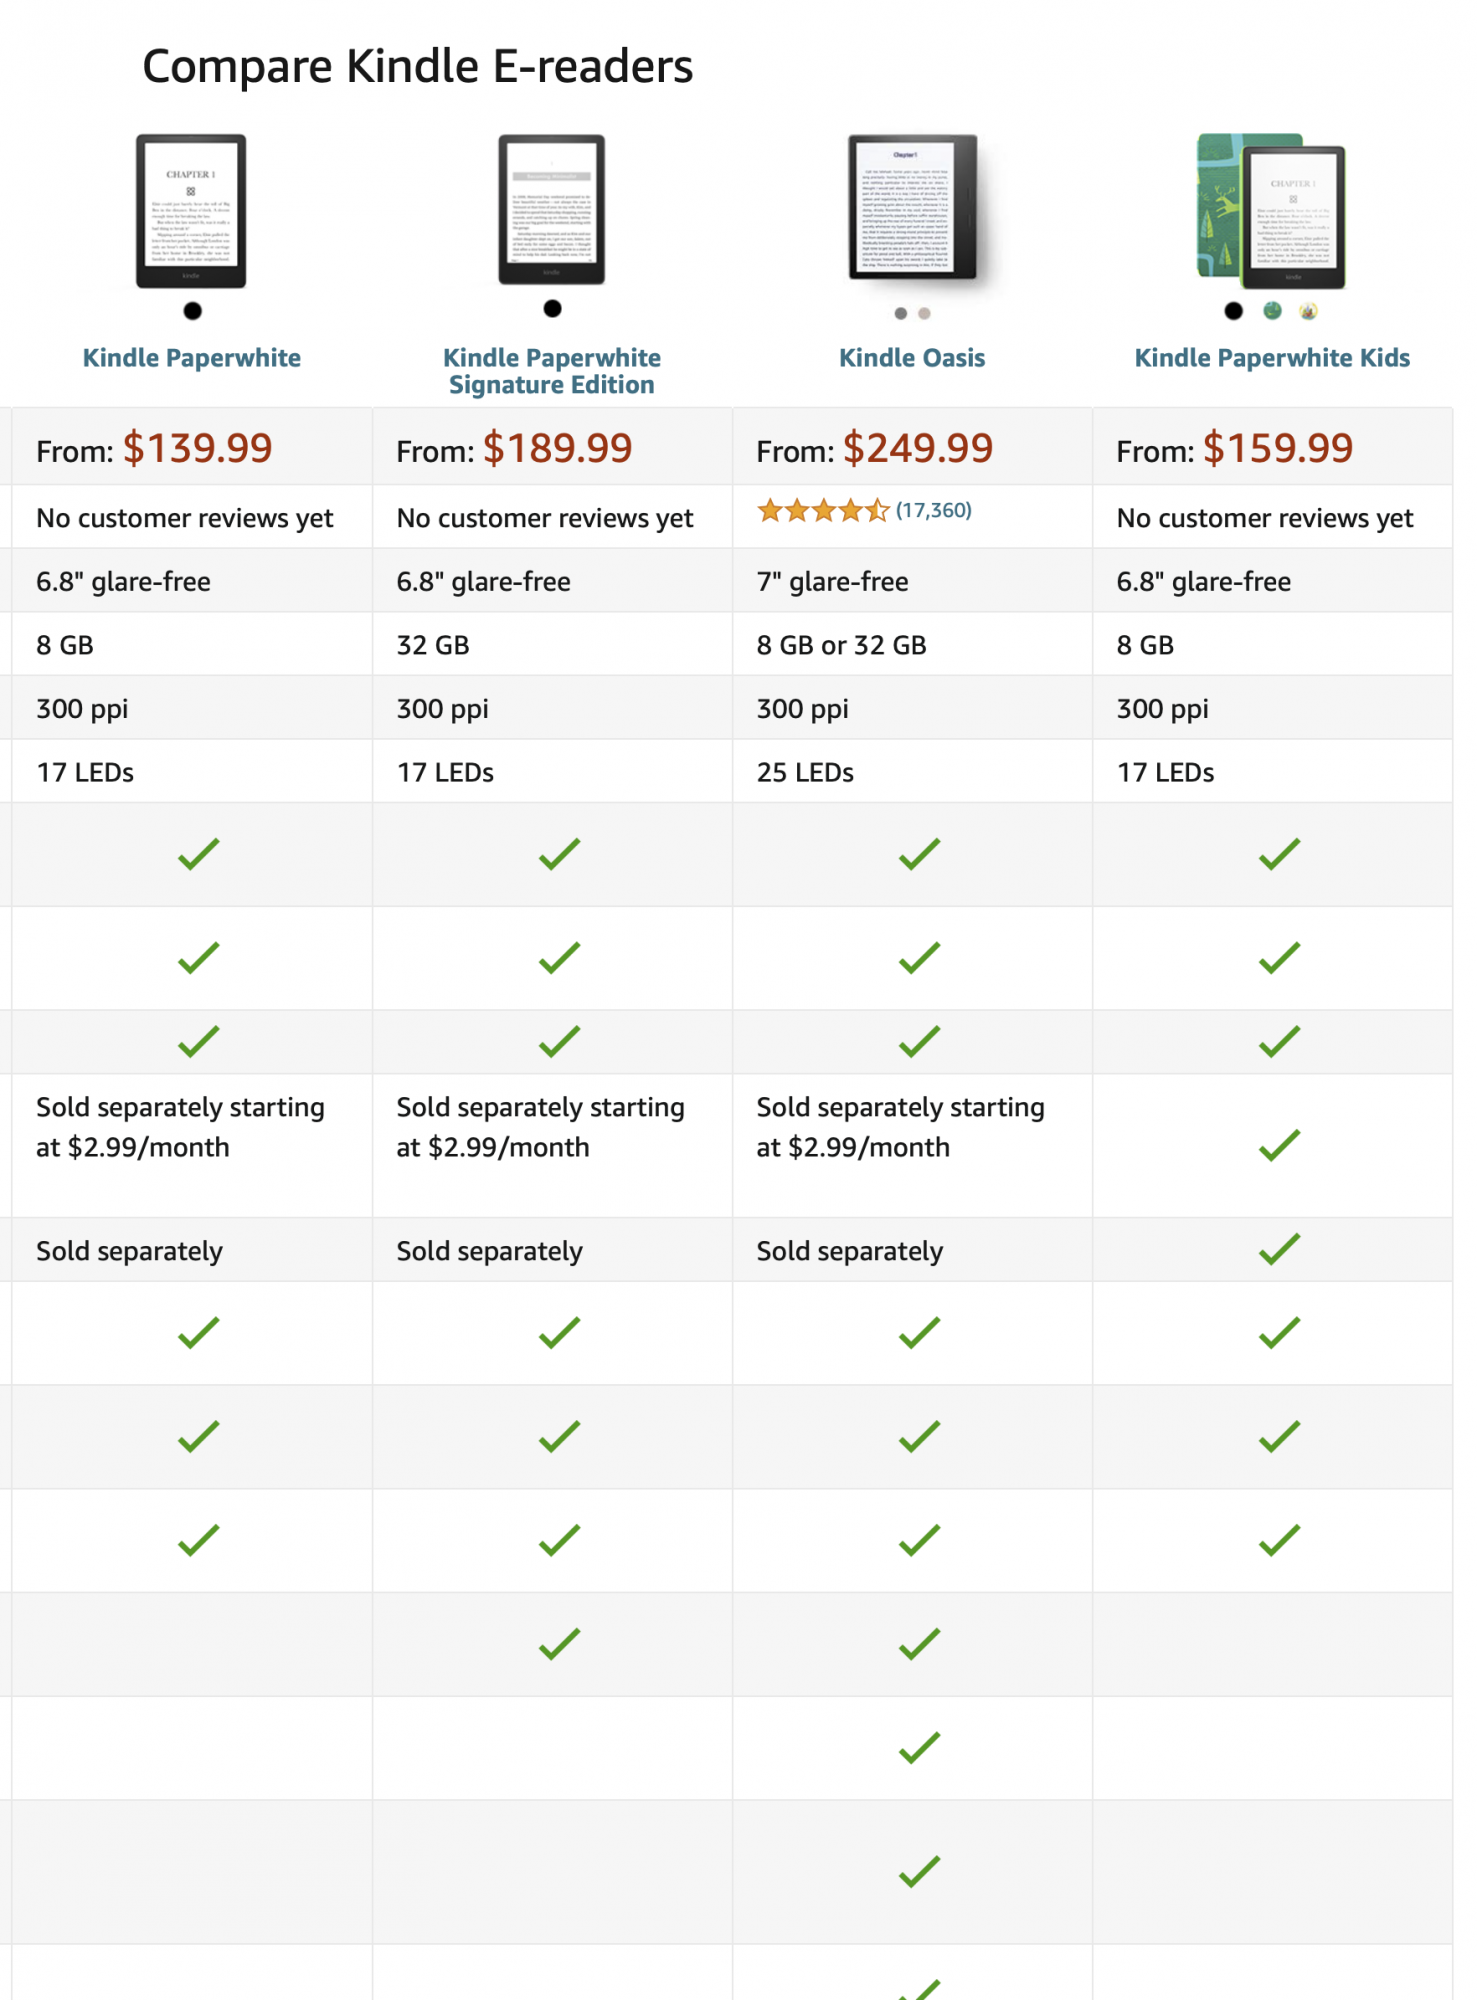Click the Kindle Paperwhite device image
Image resolution: width=1477 pixels, height=2000 pixels.
191,211
